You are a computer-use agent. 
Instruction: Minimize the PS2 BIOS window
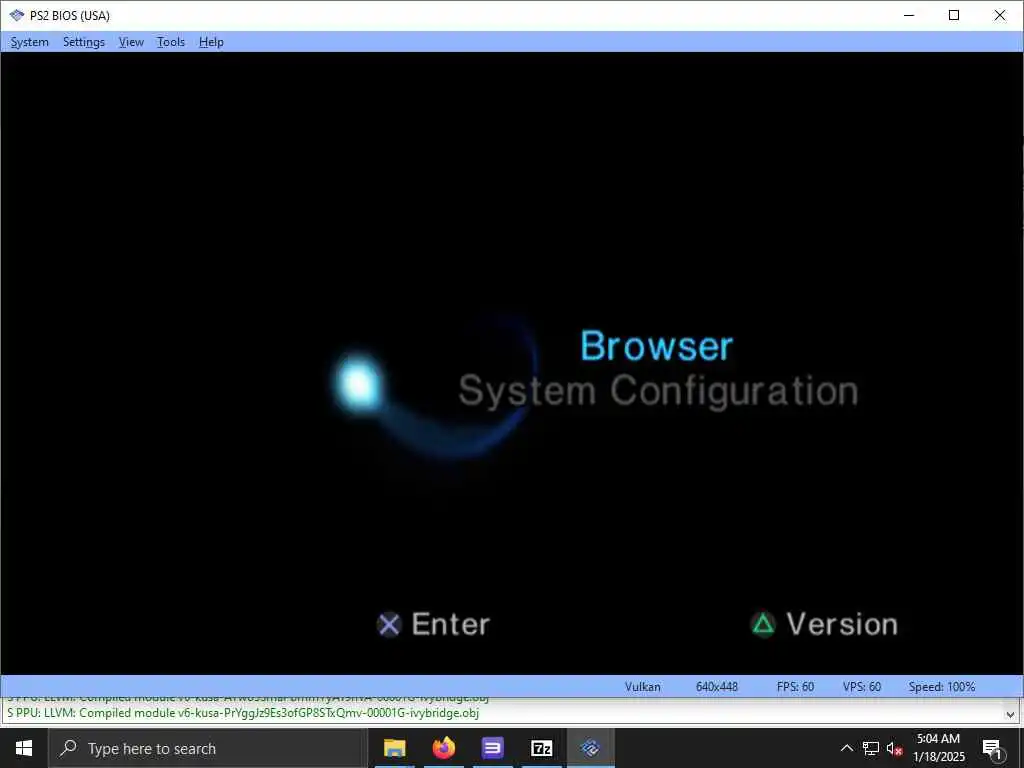908,15
